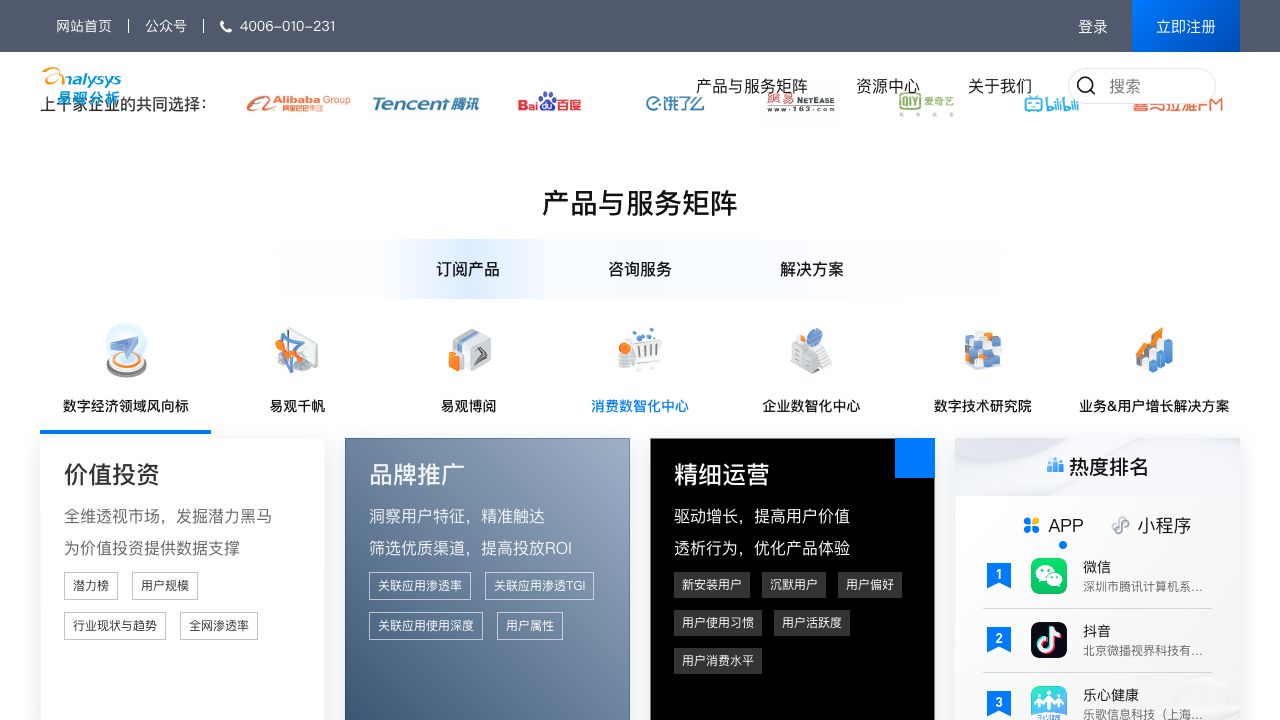Select the 解决方案 tab
Screen dimensions: 1280x720
coord(812,269)
